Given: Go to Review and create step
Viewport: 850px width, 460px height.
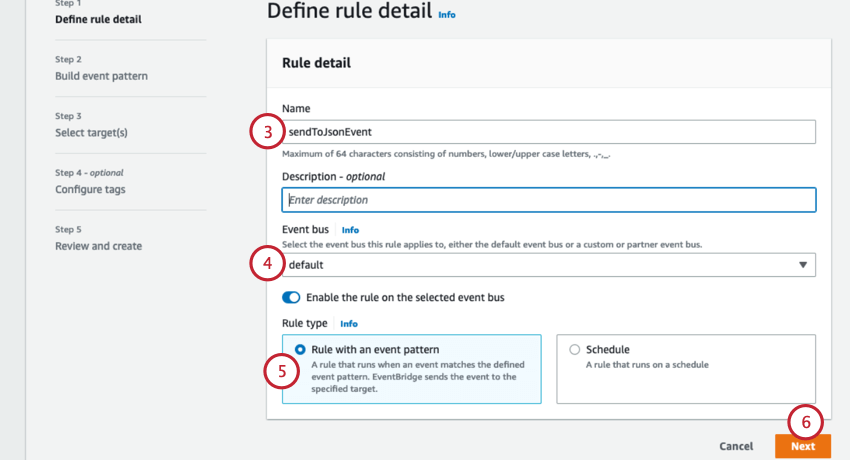Looking at the screenshot, I should tap(98, 246).
